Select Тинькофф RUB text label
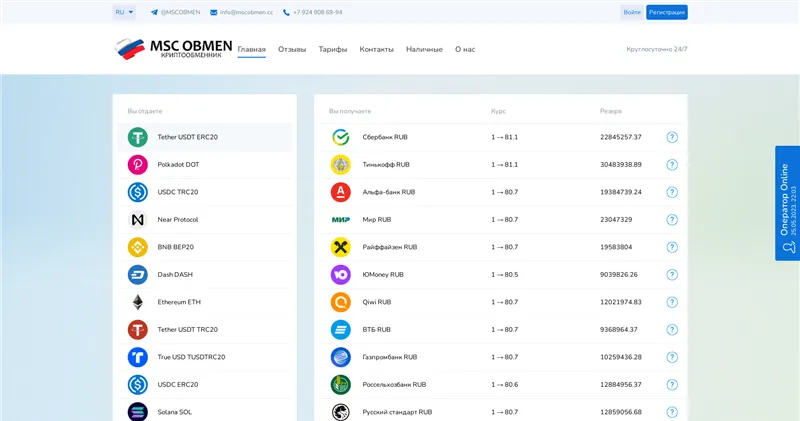 386,165
